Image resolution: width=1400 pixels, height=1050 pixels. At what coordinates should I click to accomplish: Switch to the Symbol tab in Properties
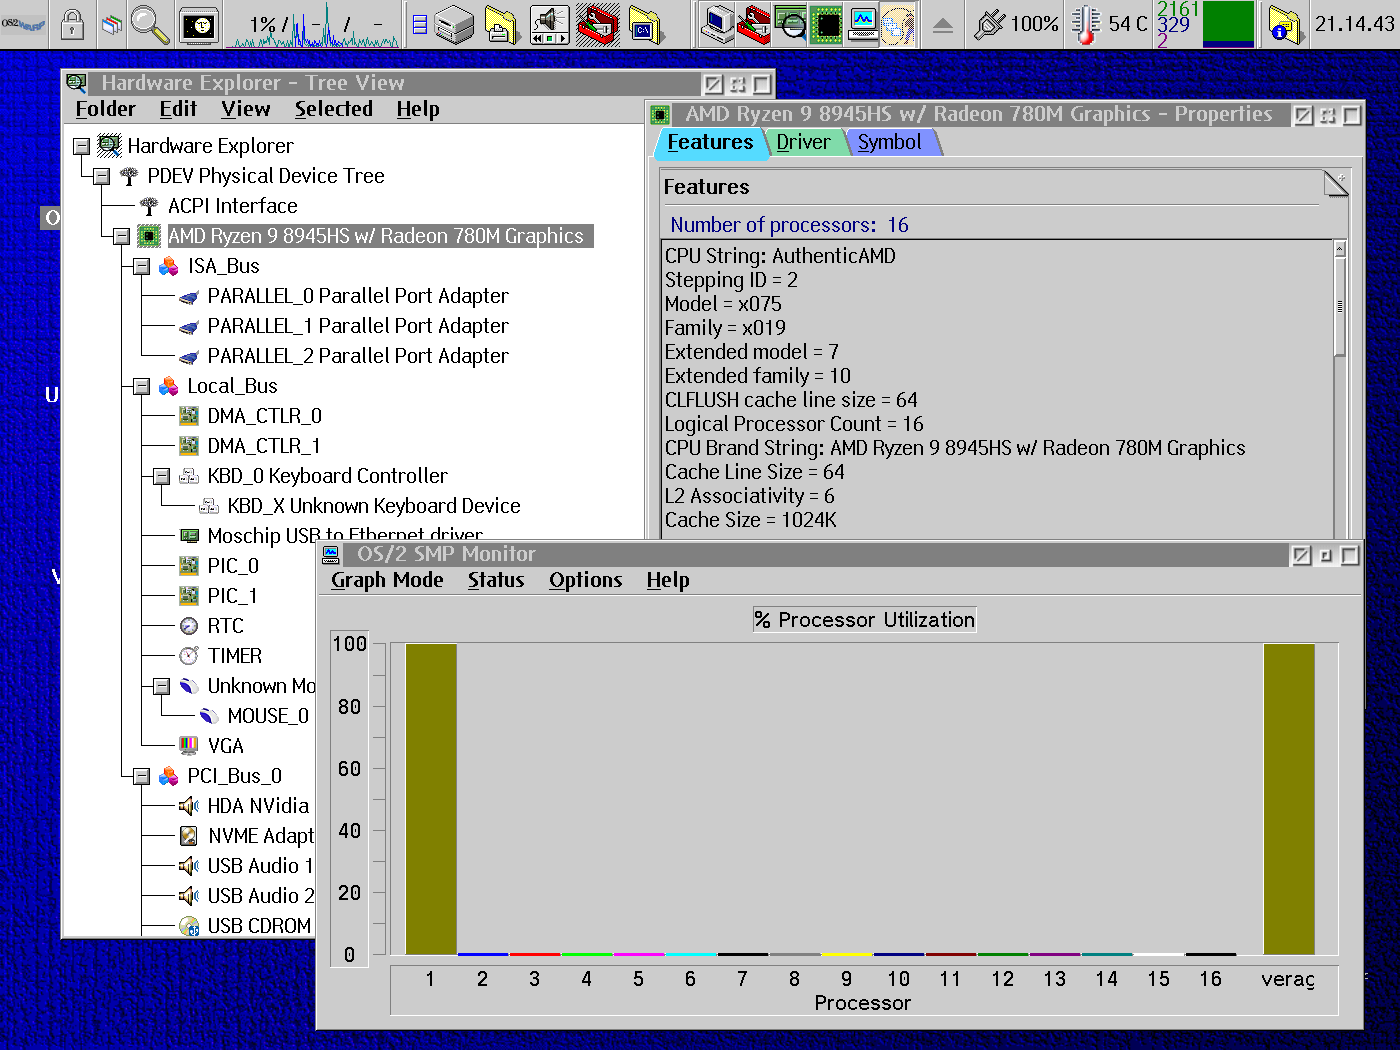coord(890,142)
